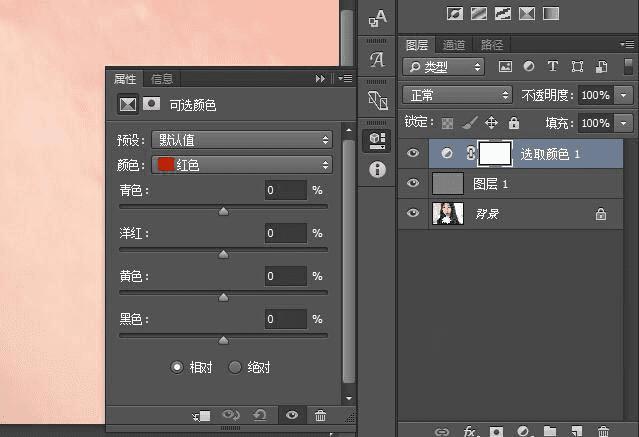Open the 填充 slider arrow

click(624, 123)
